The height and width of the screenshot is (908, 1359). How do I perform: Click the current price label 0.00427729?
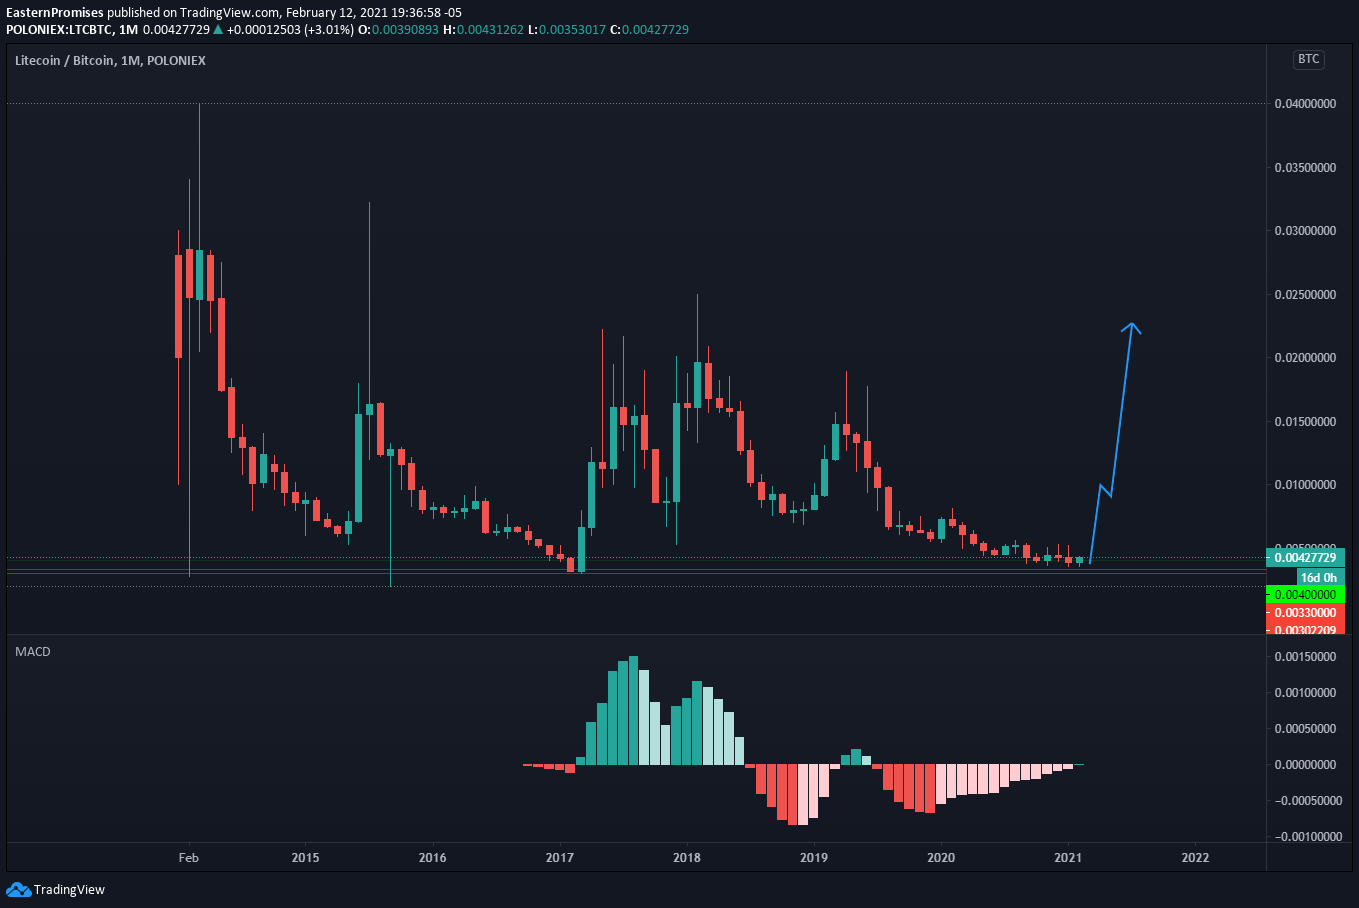pos(1305,558)
